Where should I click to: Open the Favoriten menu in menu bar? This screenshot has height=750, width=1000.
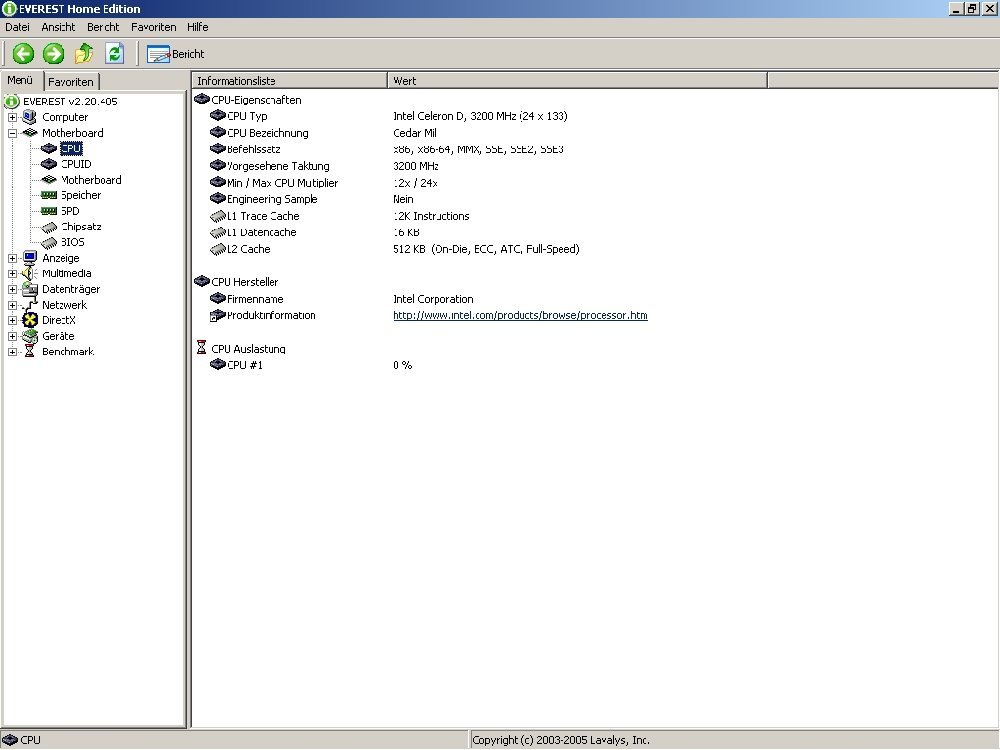point(153,27)
